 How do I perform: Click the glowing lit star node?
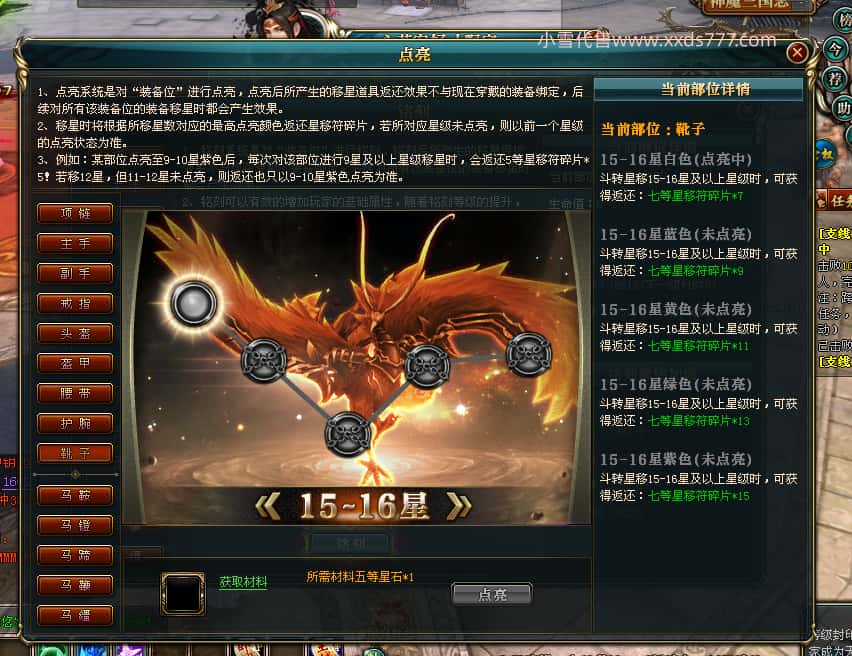pos(194,302)
